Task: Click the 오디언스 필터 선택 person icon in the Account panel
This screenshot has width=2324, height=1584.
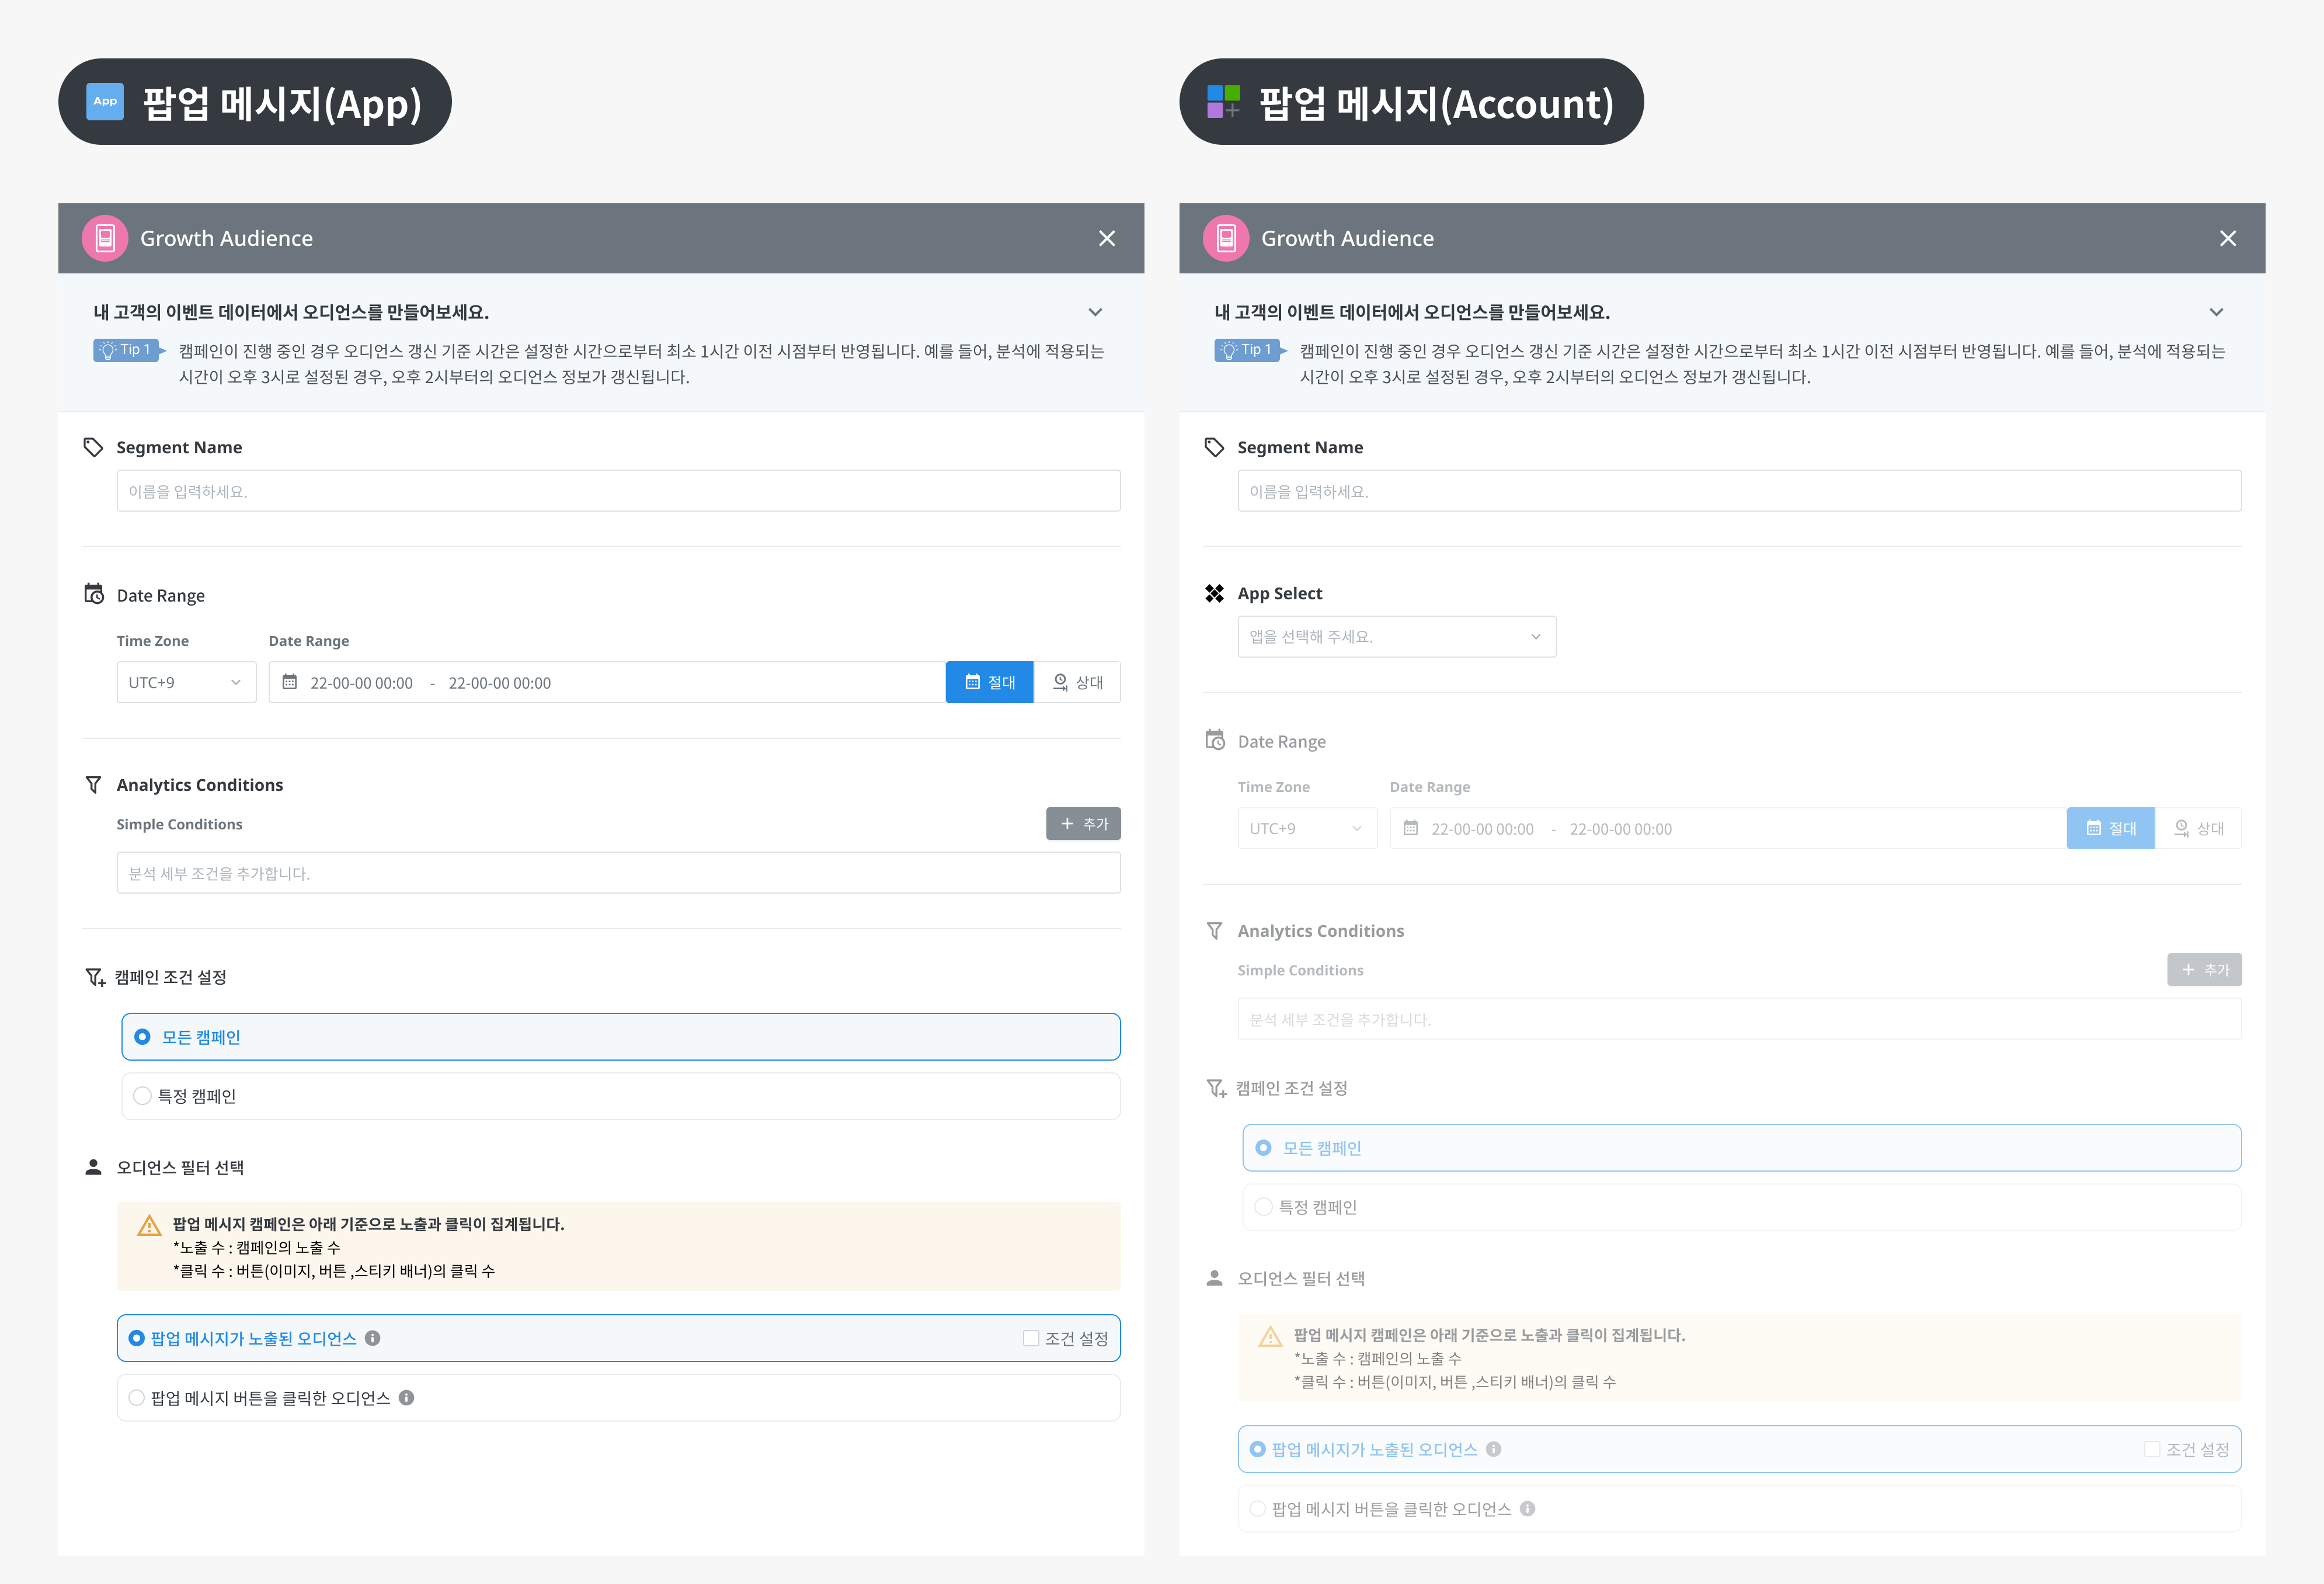Action: [x=1214, y=1278]
